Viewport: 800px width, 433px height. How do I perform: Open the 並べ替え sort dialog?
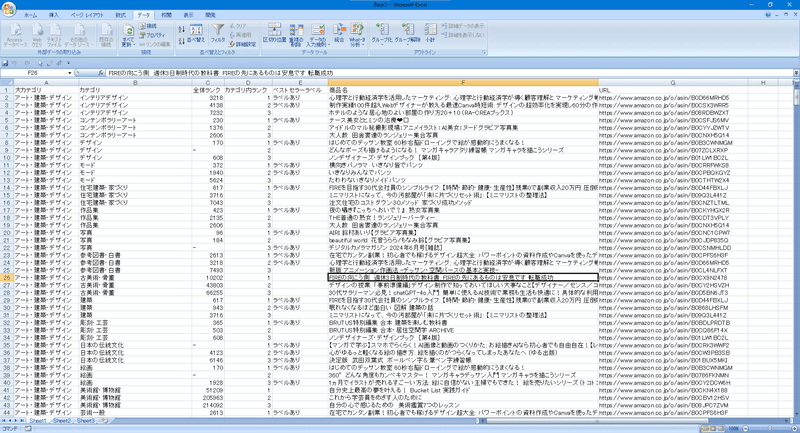196,34
